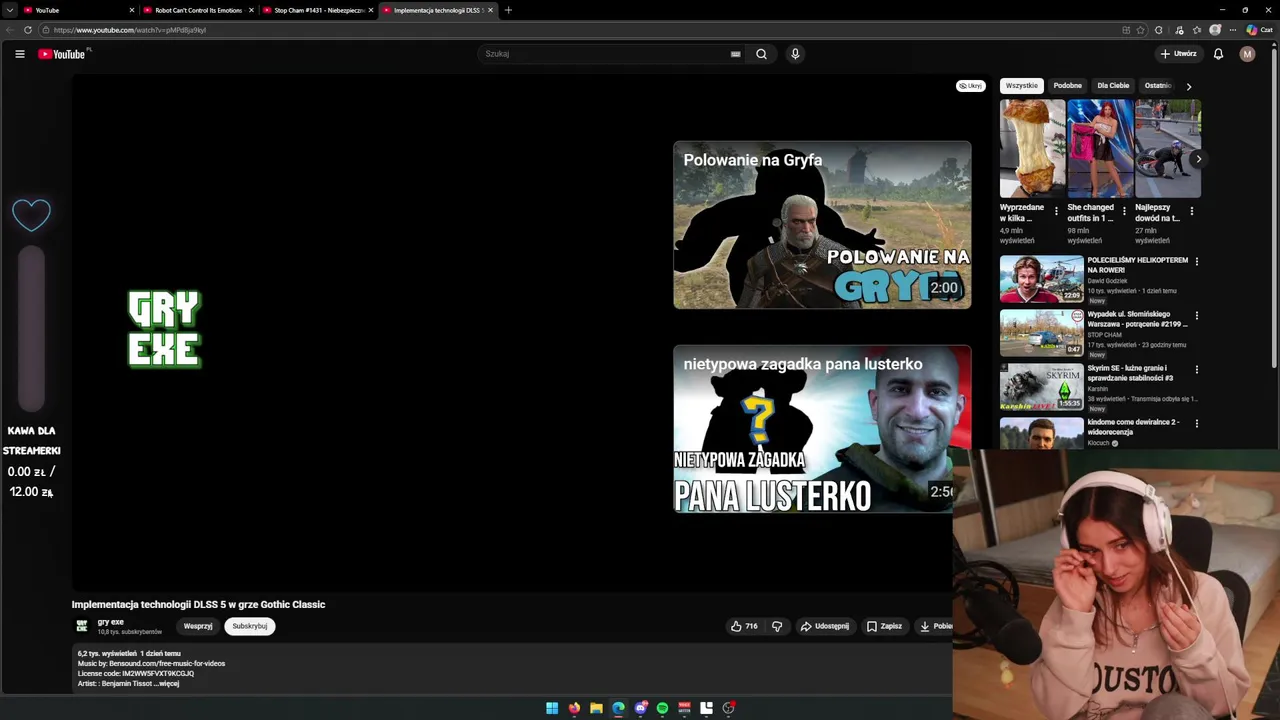Expand the browser tab list dropdown

9,10
